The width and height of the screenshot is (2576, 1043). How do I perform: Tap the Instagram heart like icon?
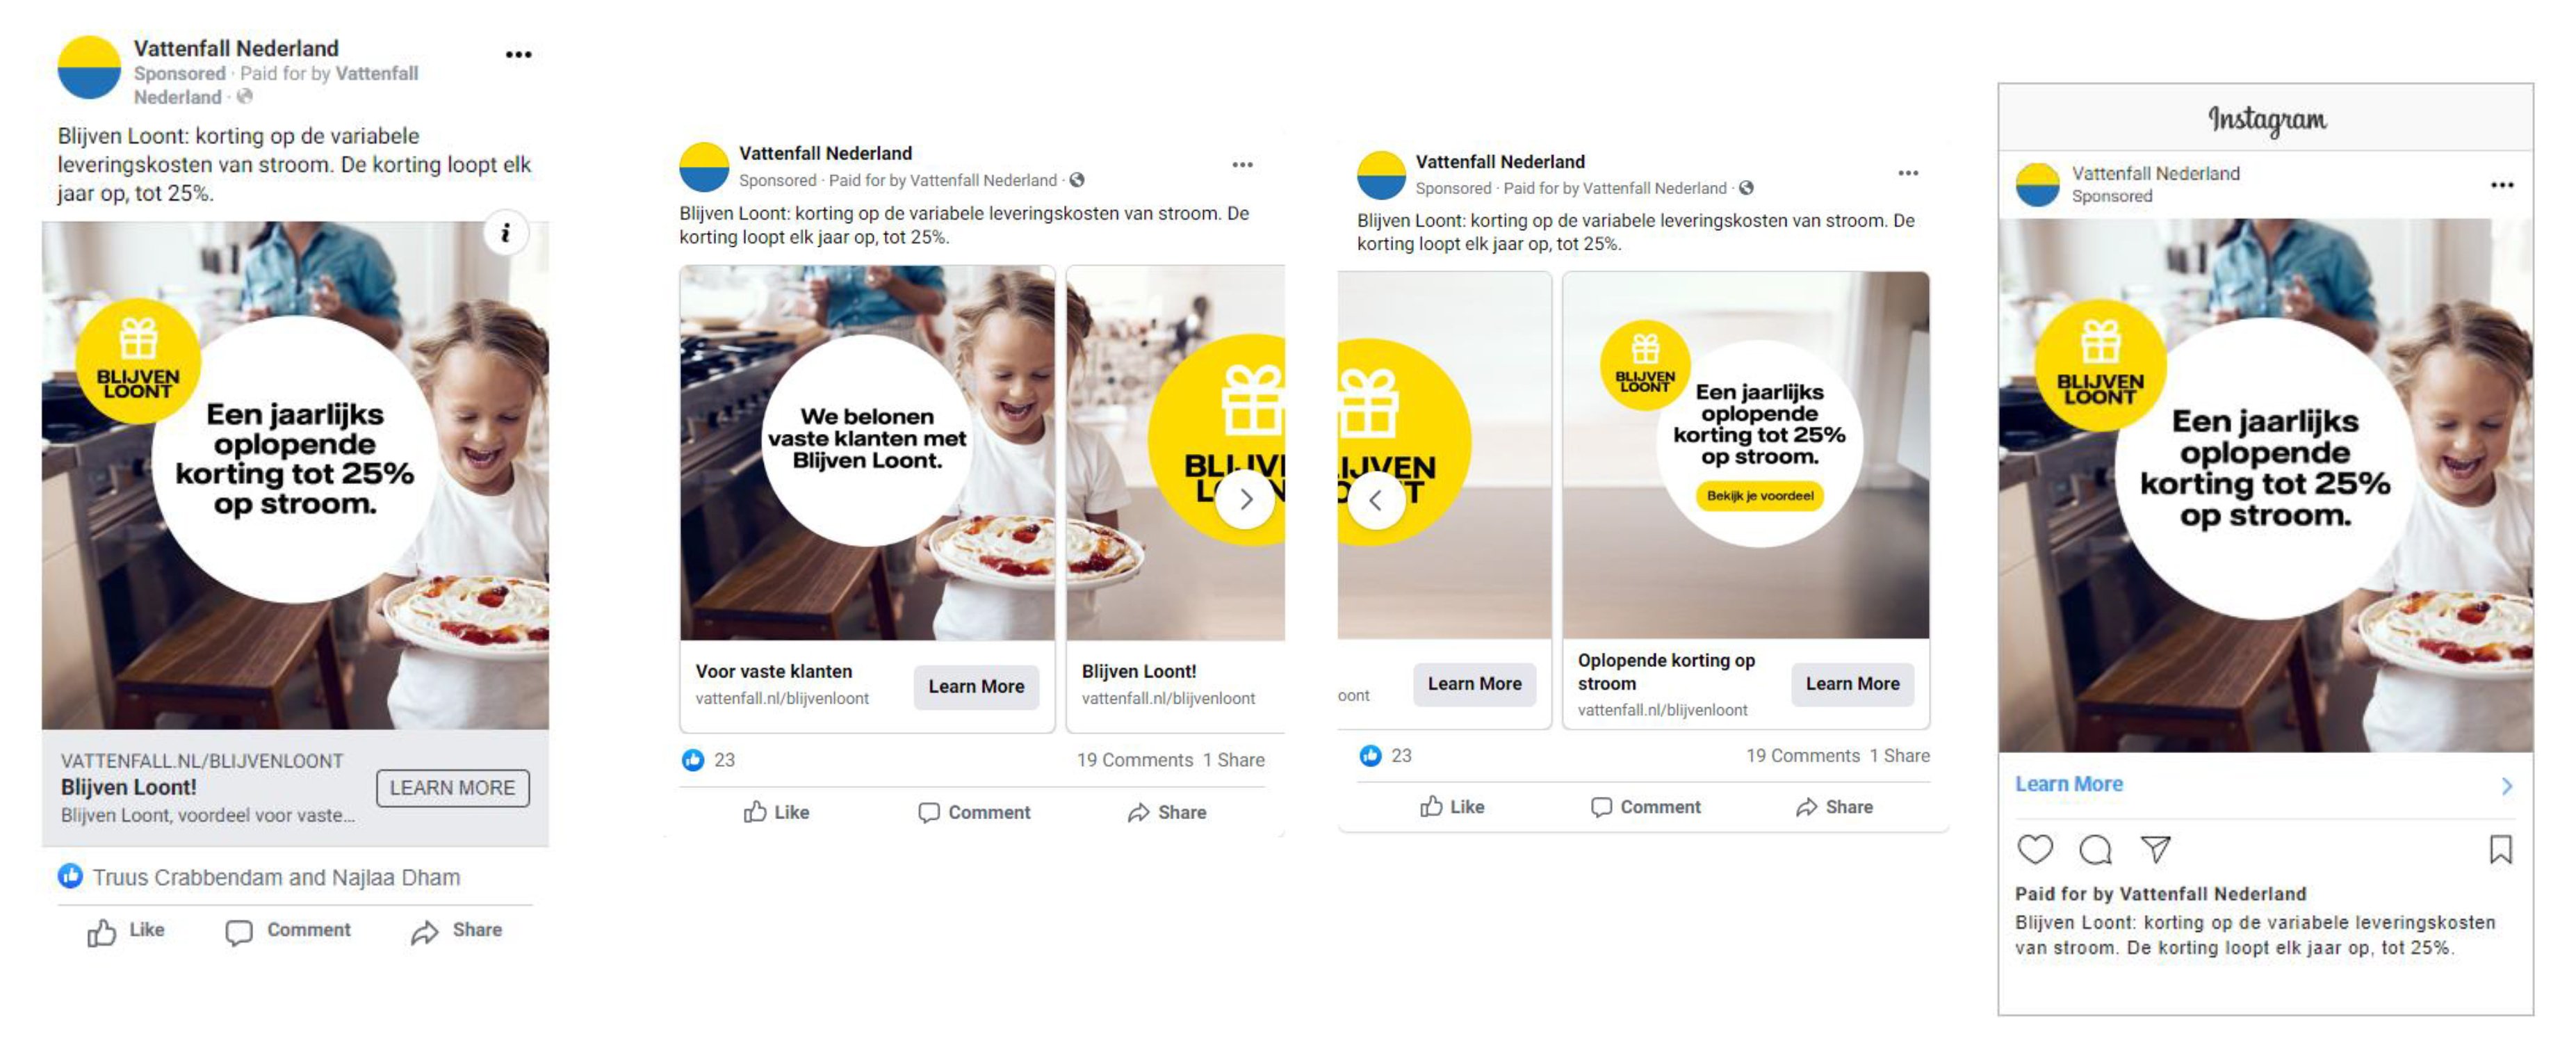[x=2034, y=849]
